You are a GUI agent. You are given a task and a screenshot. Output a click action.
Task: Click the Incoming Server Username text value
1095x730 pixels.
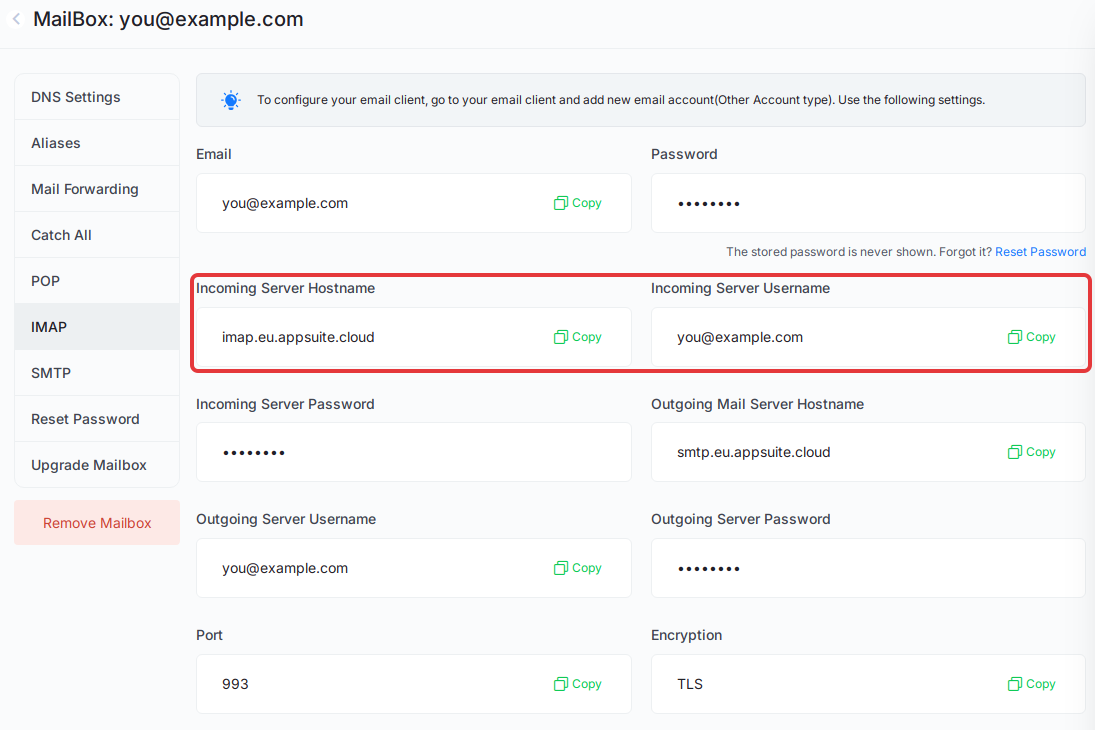(740, 338)
